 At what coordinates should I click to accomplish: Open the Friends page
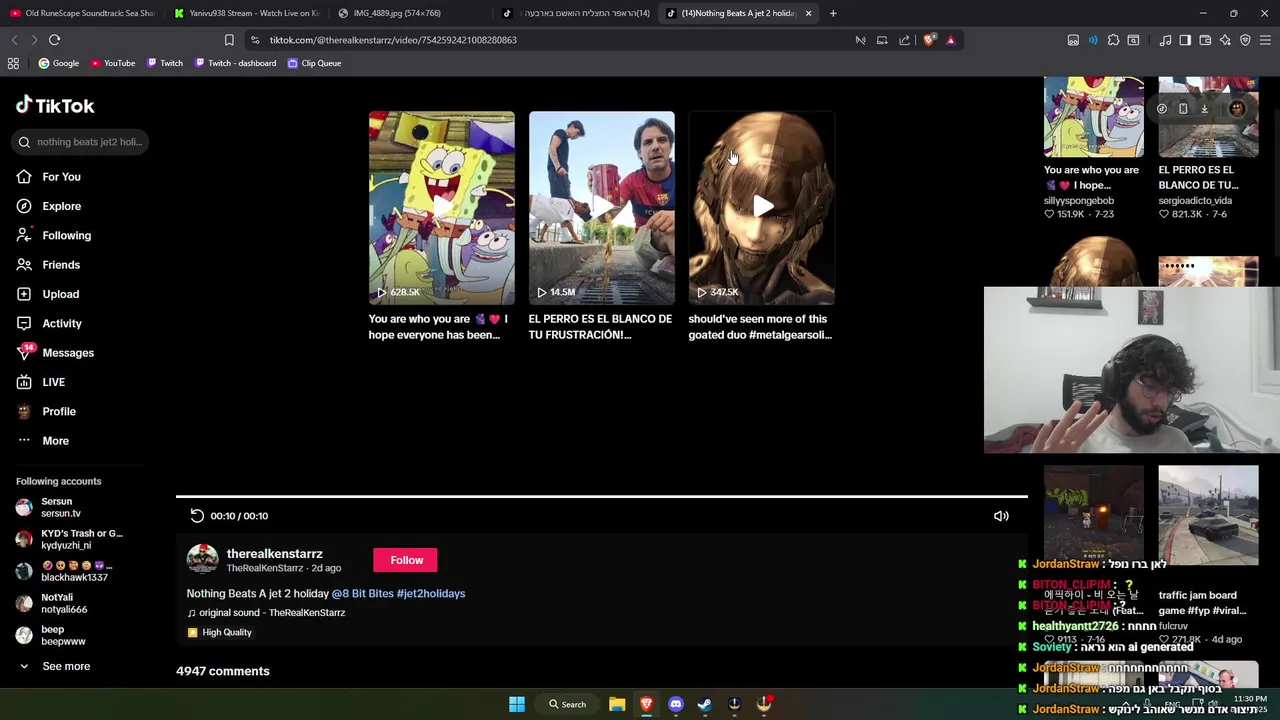tap(48, 265)
